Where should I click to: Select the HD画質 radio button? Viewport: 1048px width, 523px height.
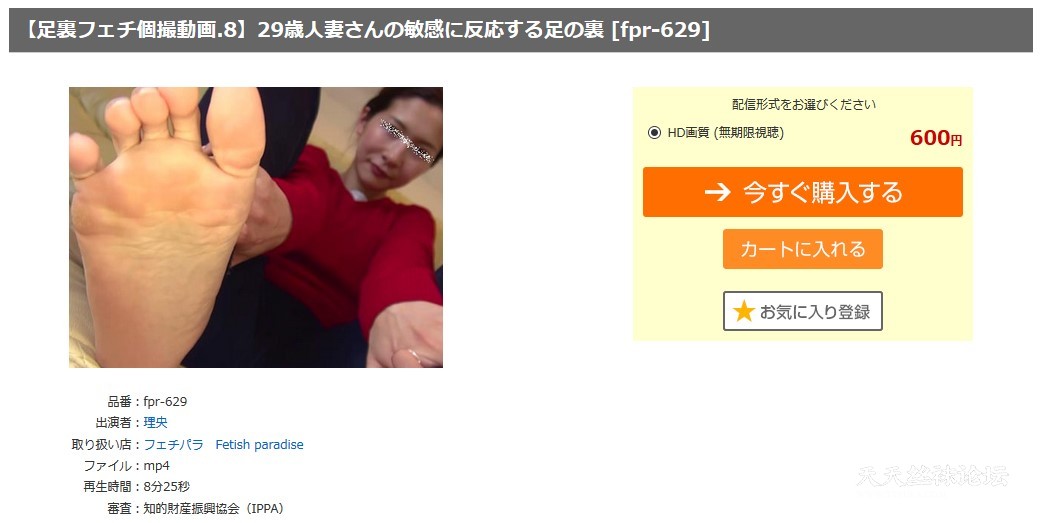[654, 132]
